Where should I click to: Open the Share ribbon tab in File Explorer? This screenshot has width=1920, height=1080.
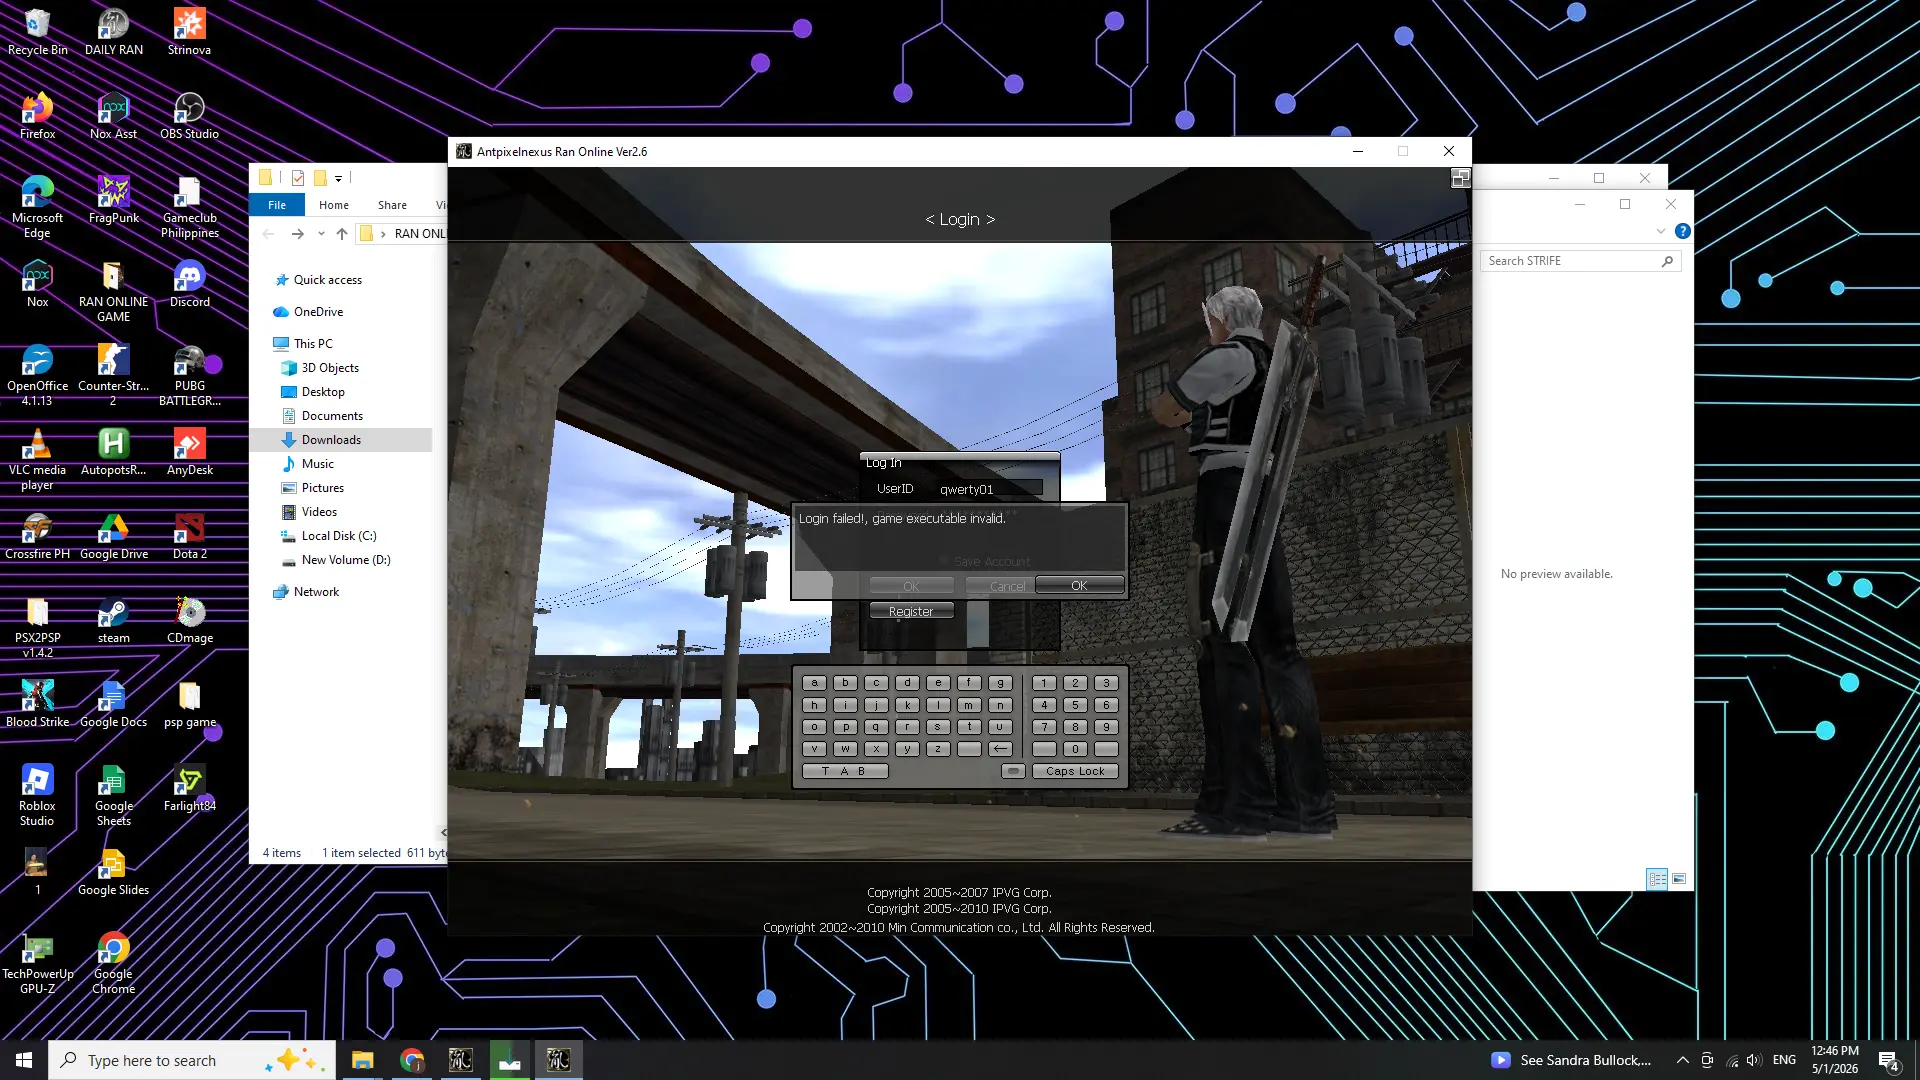pyautogui.click(x=392, y=205)
